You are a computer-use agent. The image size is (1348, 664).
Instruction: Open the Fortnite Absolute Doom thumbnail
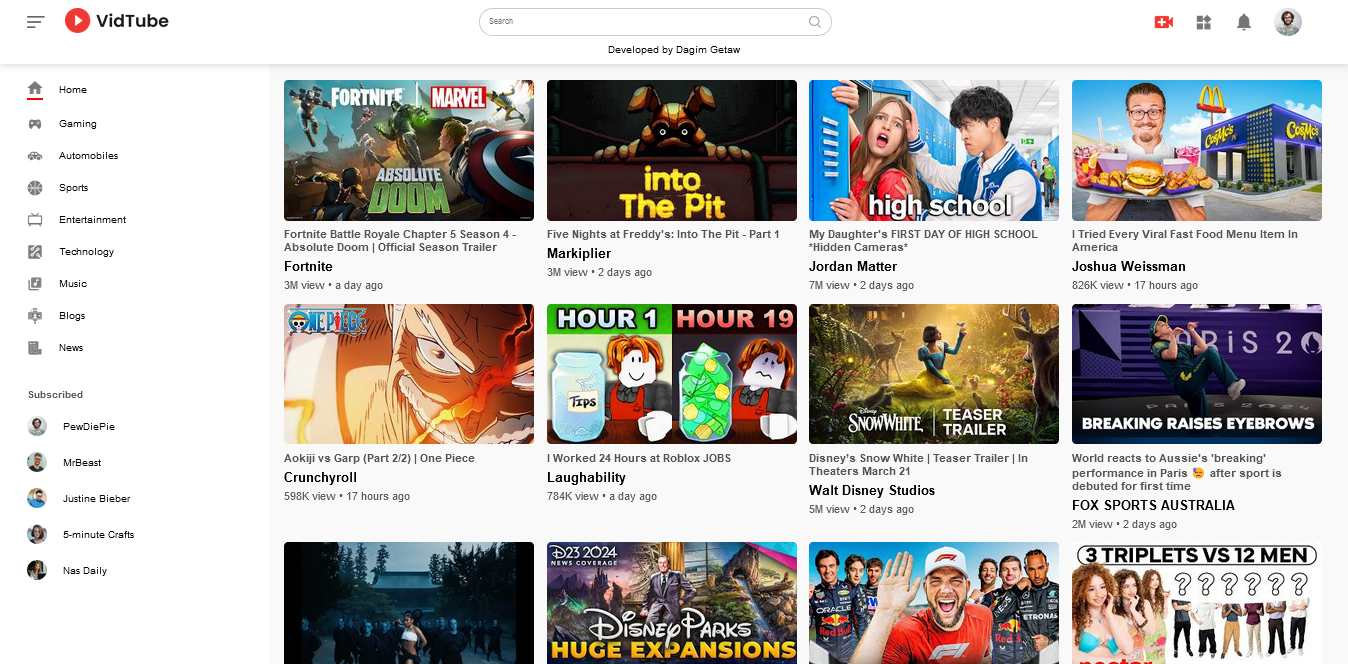(409, 150)
